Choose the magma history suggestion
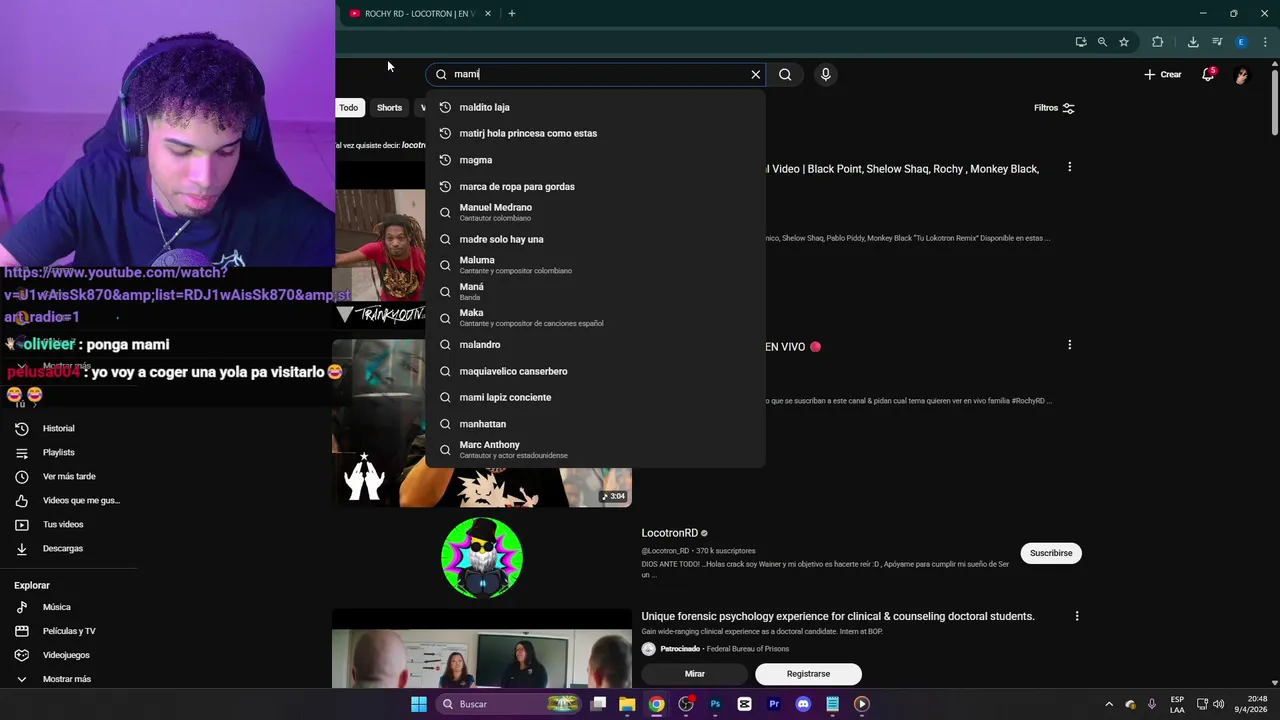Screen dimensions: 1280x720 [x=595, y=160]
